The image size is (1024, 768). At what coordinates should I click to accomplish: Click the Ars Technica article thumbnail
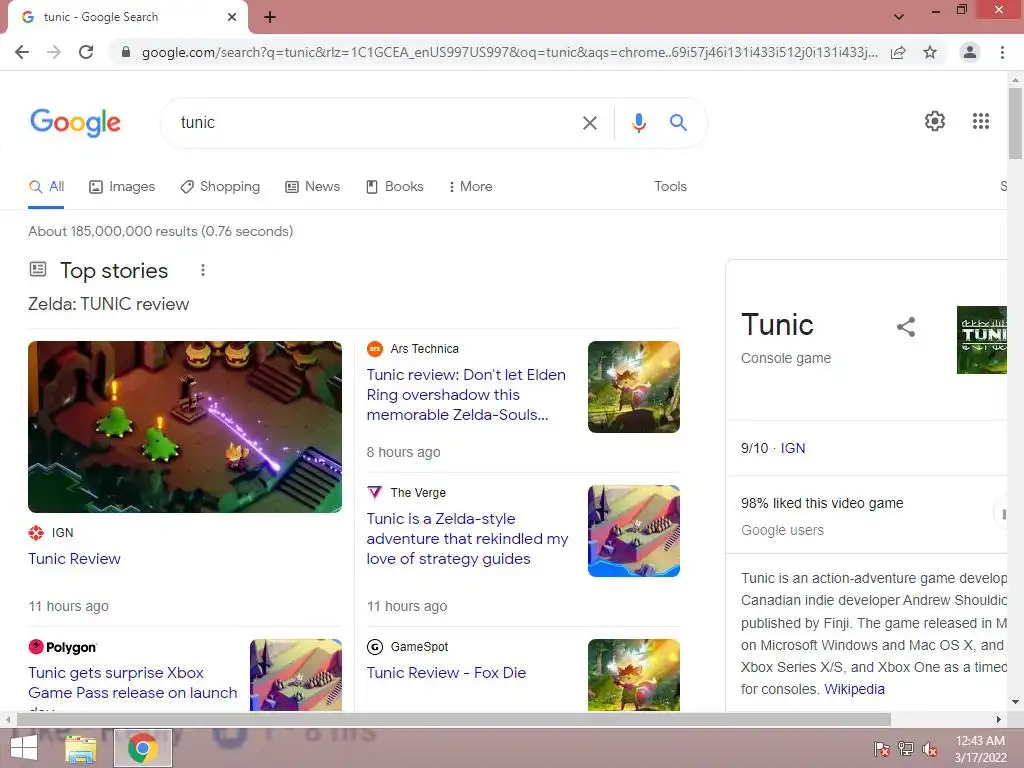(633, 387)
